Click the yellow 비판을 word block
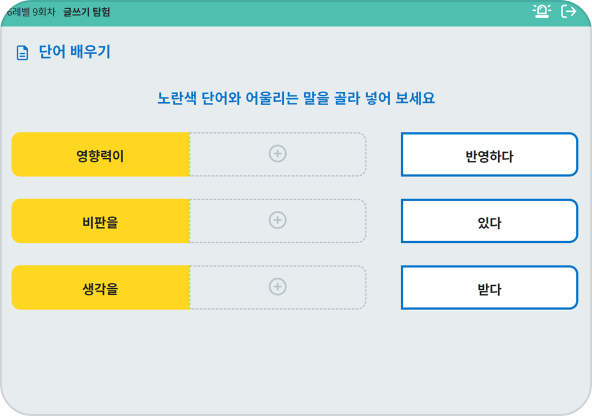Screen dimensions: 592x416 coord(100,221)
